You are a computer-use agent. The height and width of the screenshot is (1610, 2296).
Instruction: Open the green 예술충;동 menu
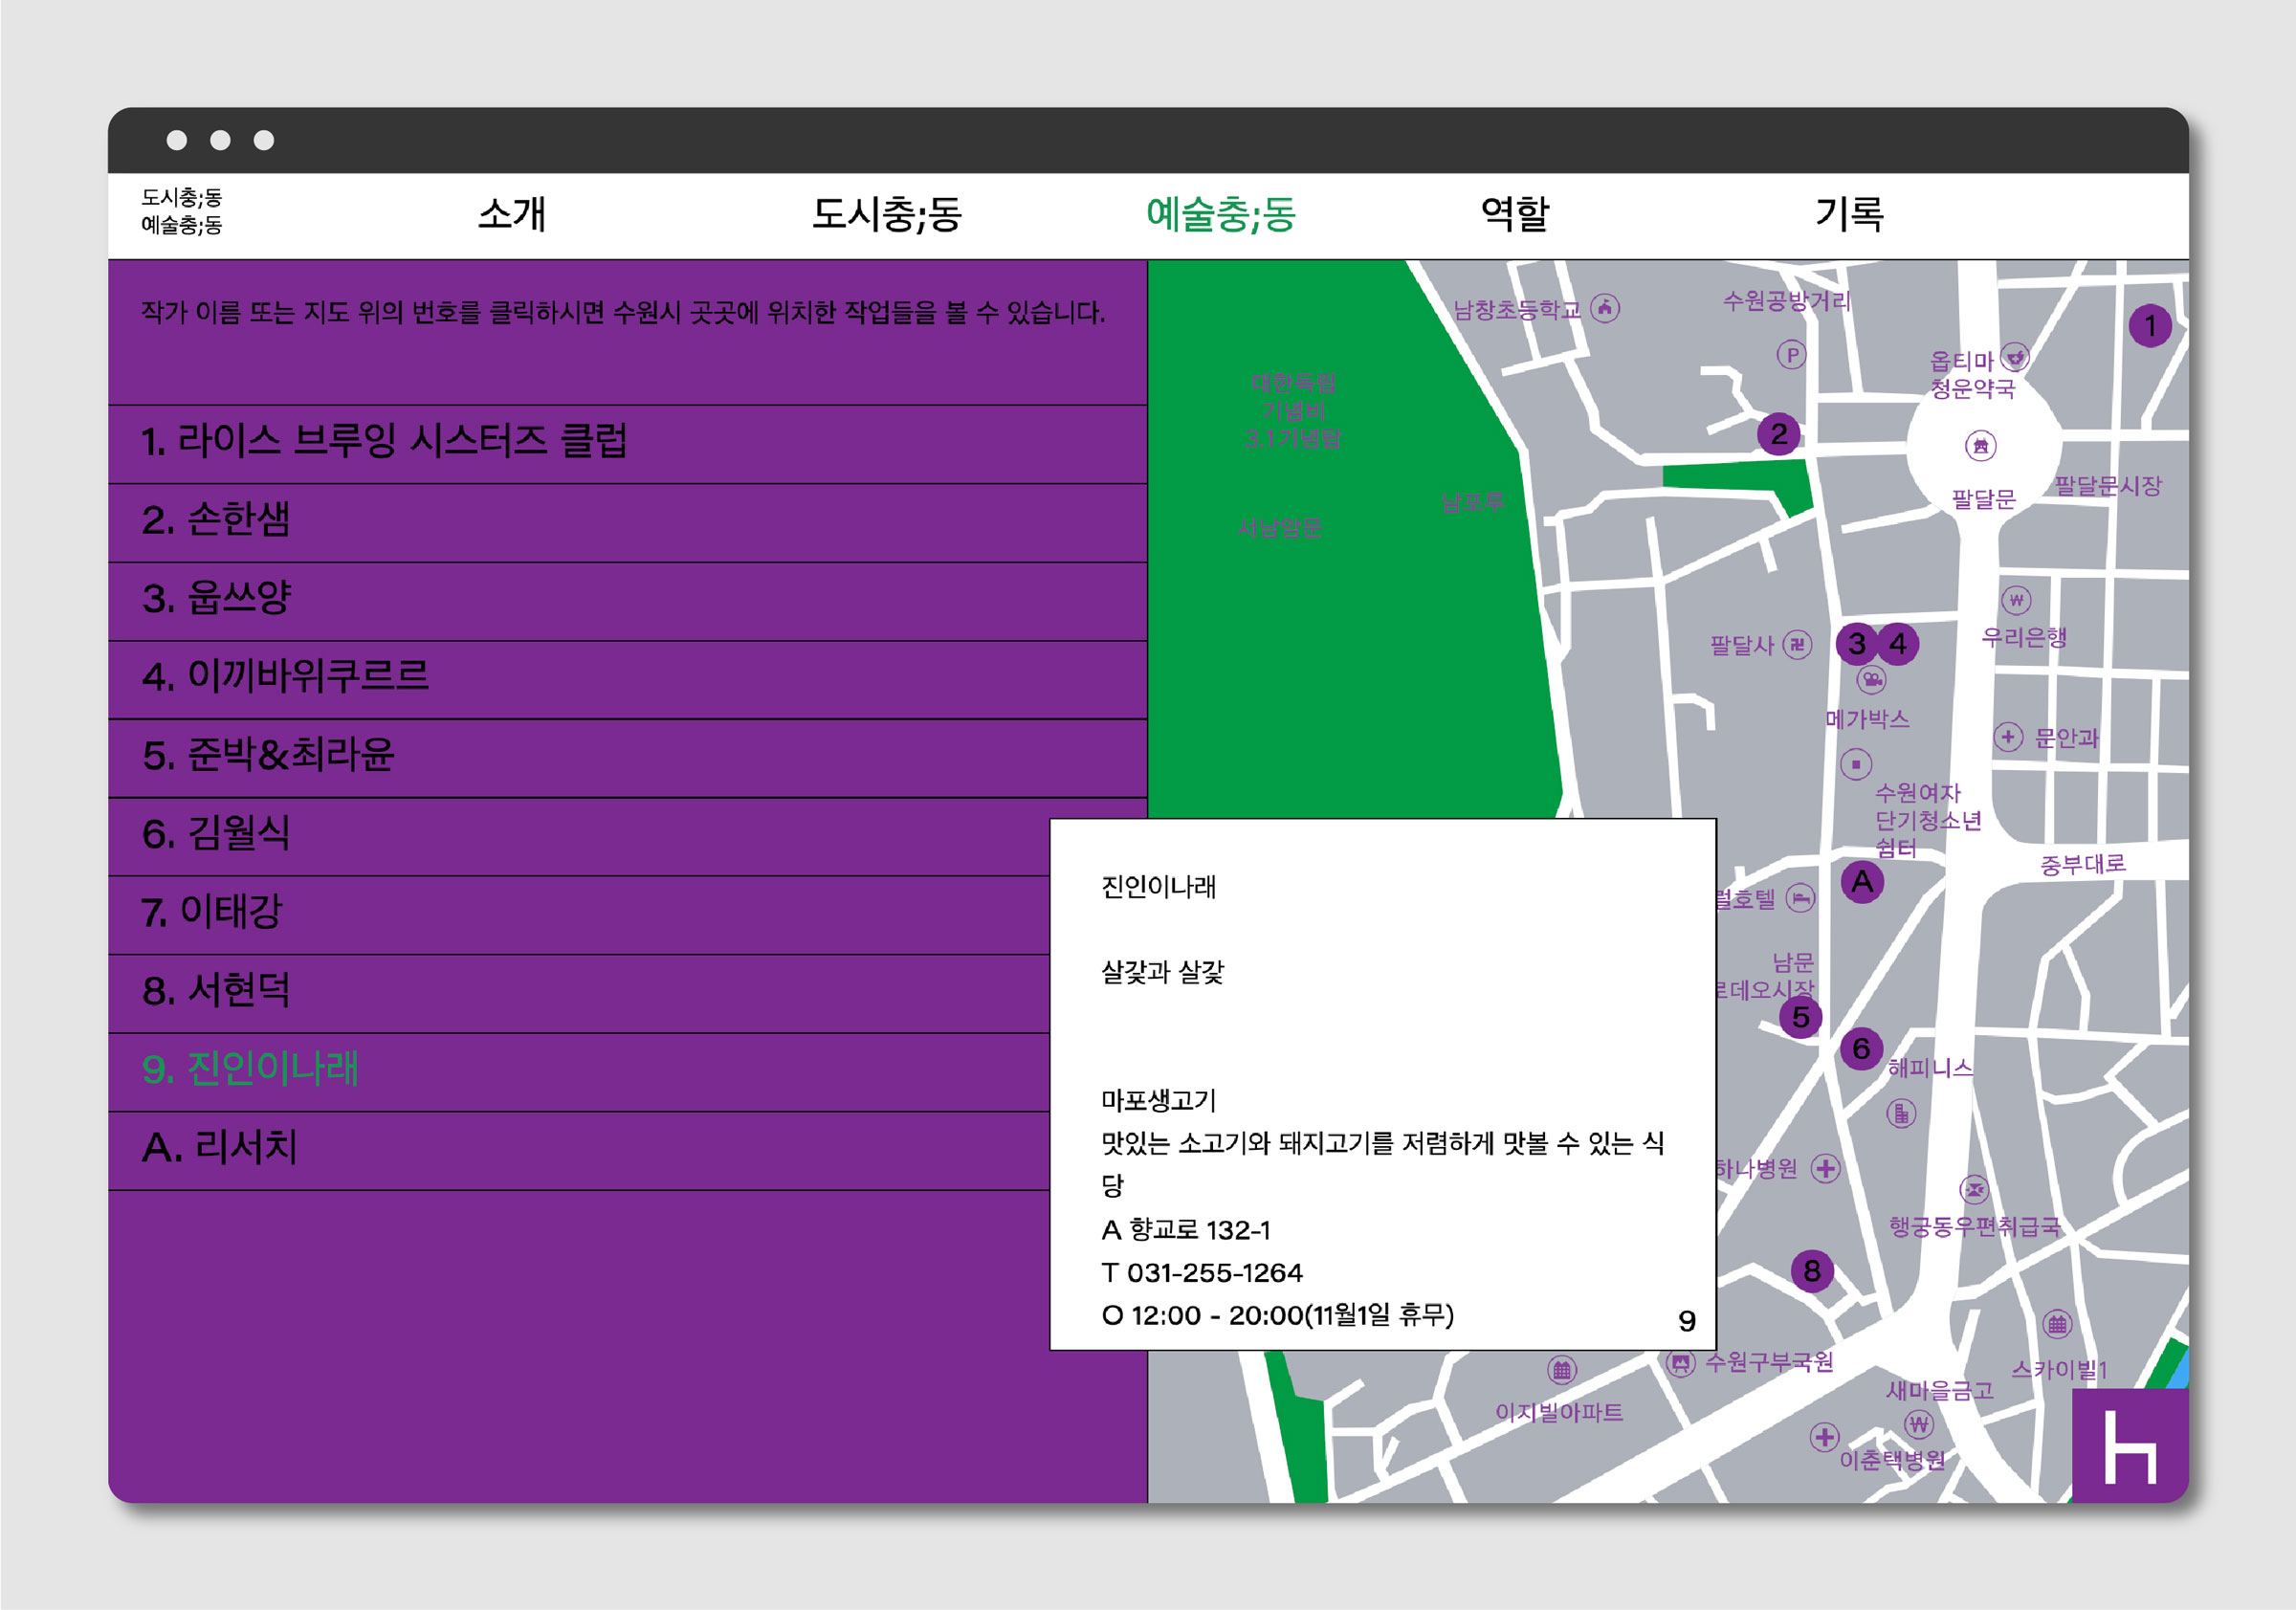pos(1220,214)
